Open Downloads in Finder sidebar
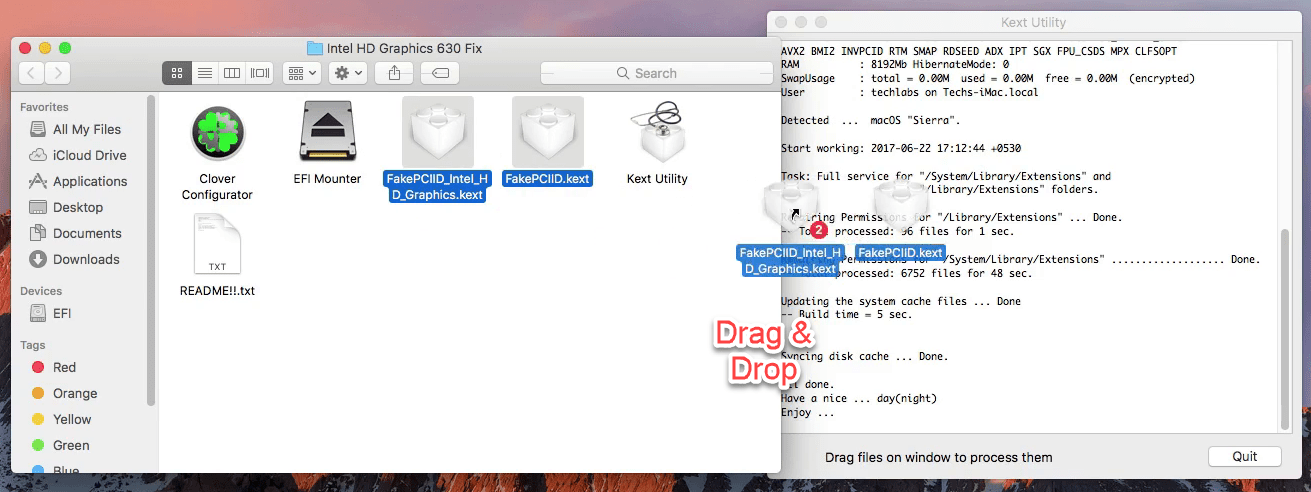Viewport: 1311px width, 492px height. pos(74,259)
